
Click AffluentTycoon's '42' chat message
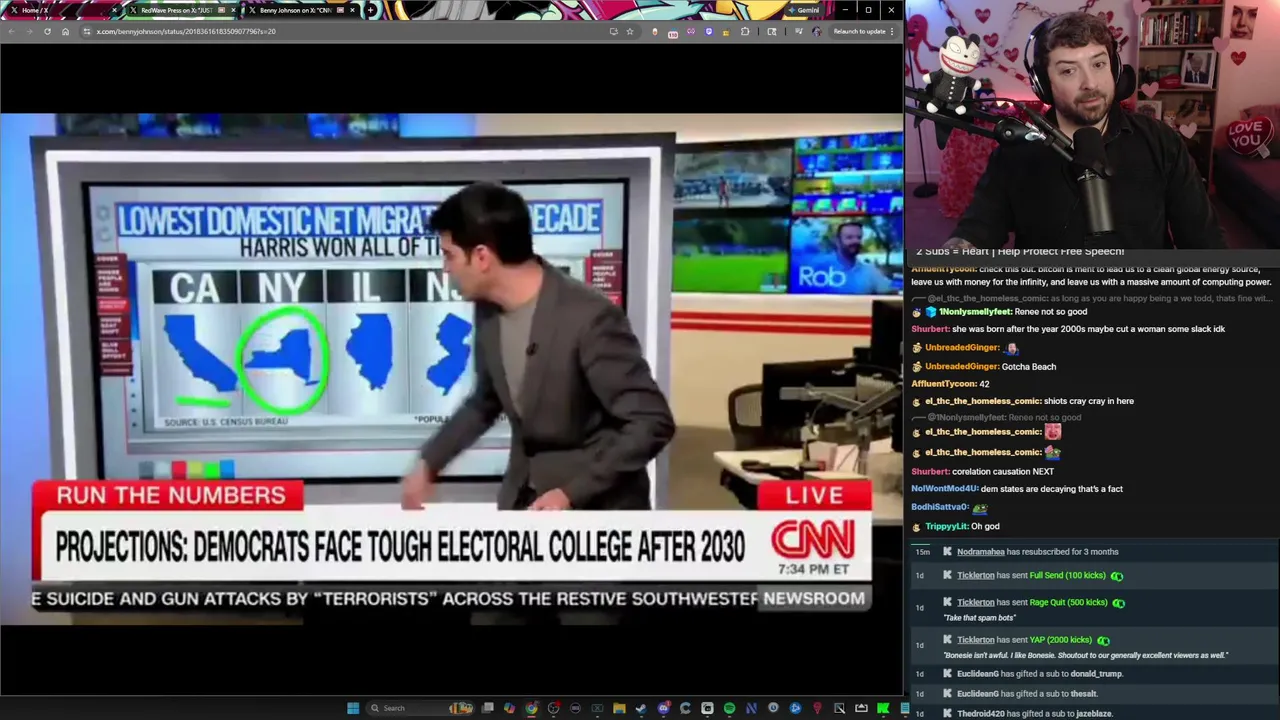pos(984,384)
